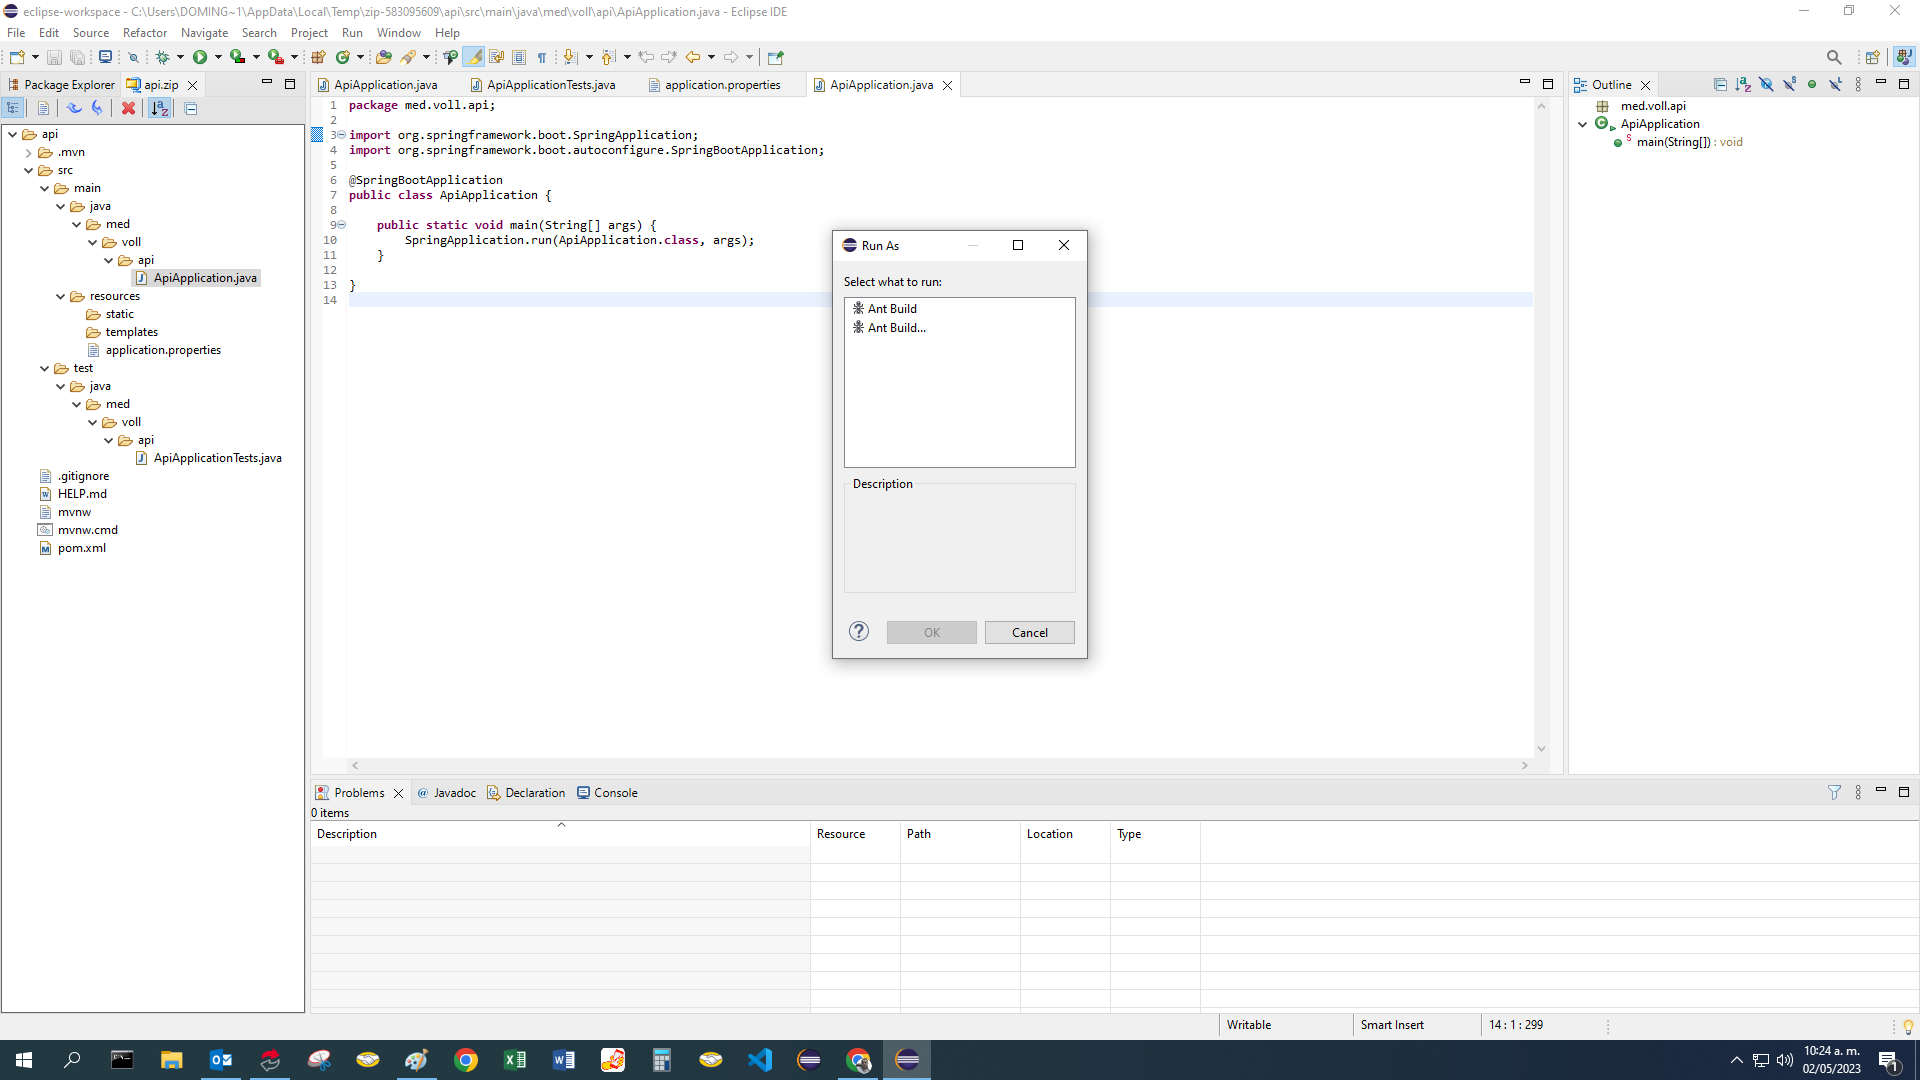Viewport: 1920px width, 1080px height.
Task: Toggle alphabetical Sort in Outline
Action: 1743,85
